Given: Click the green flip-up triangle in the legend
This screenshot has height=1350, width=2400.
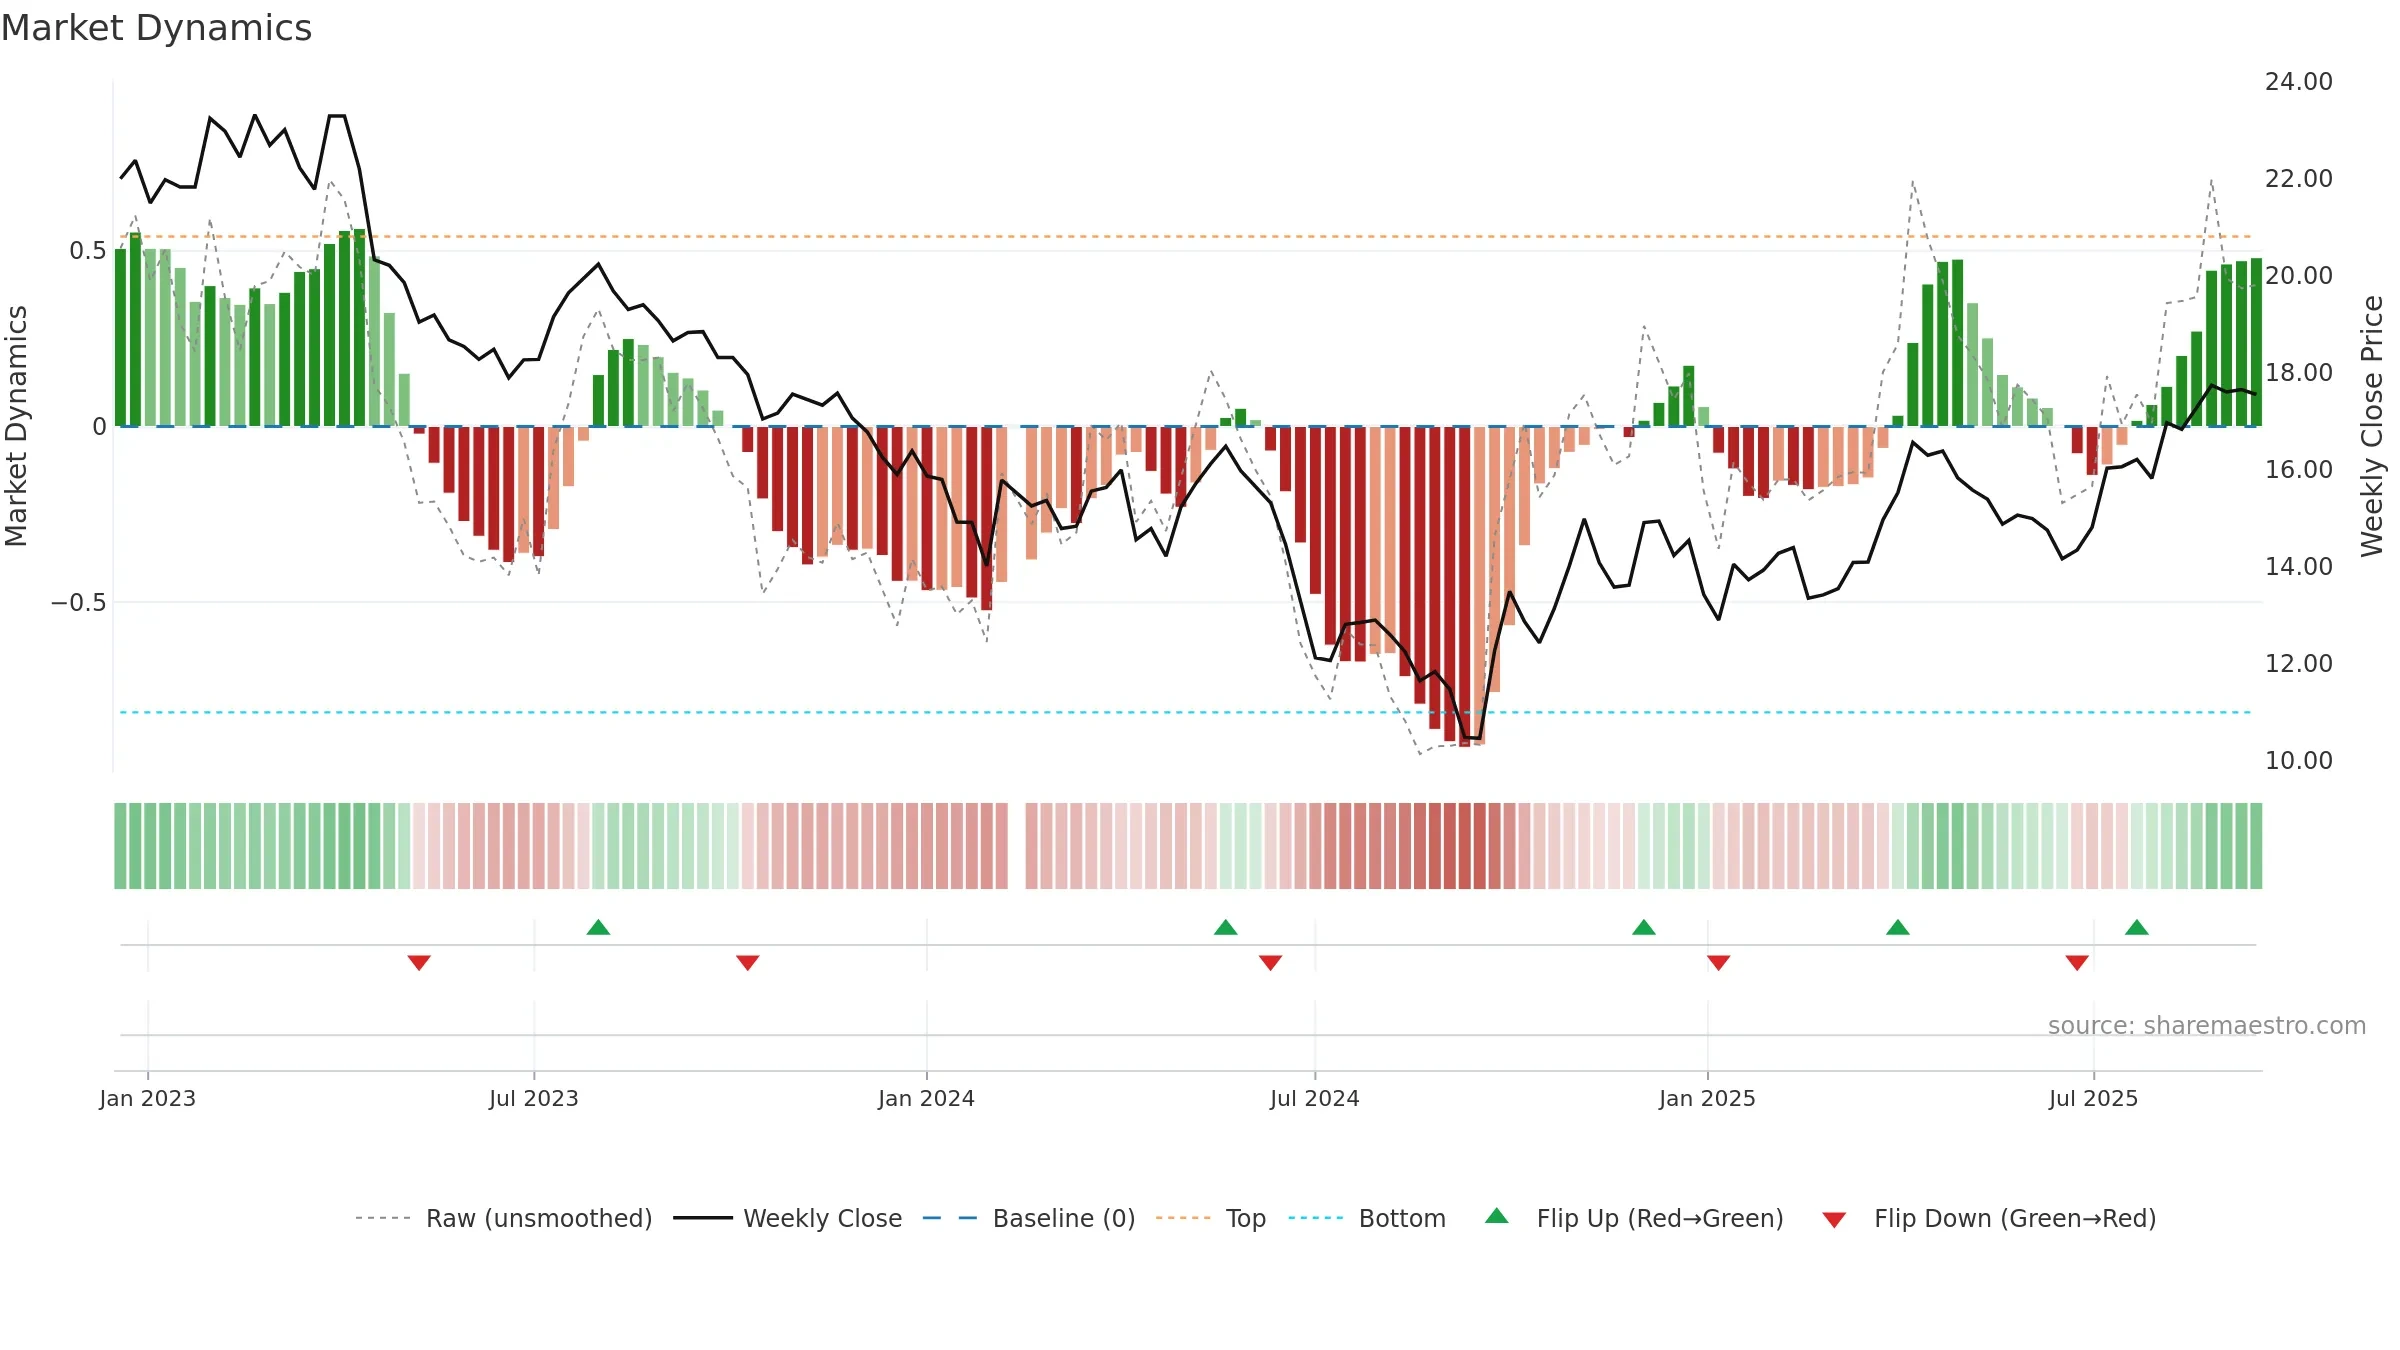Looking at the screenshot, I should [1497, 1216].
